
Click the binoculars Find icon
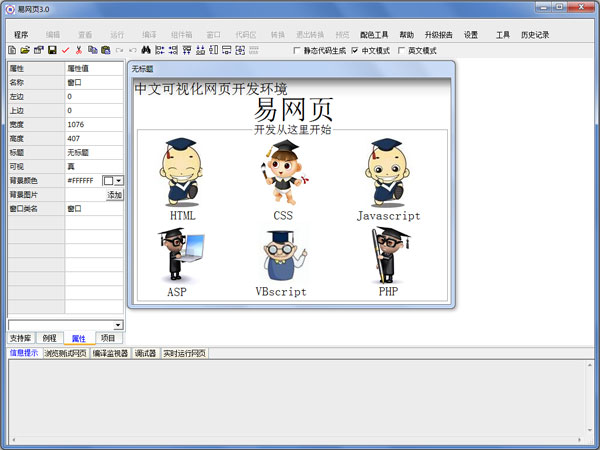pos(146,50)
